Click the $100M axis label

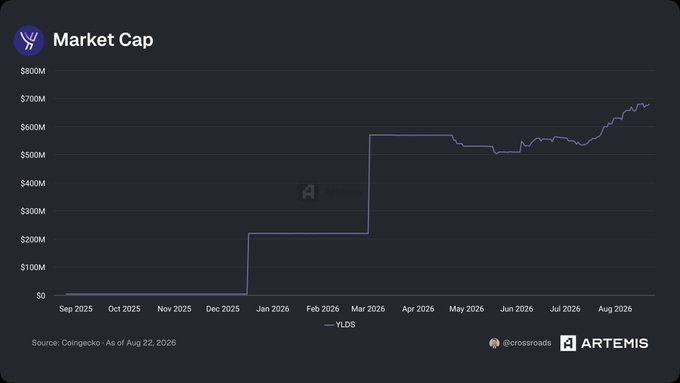click(33, 267)
